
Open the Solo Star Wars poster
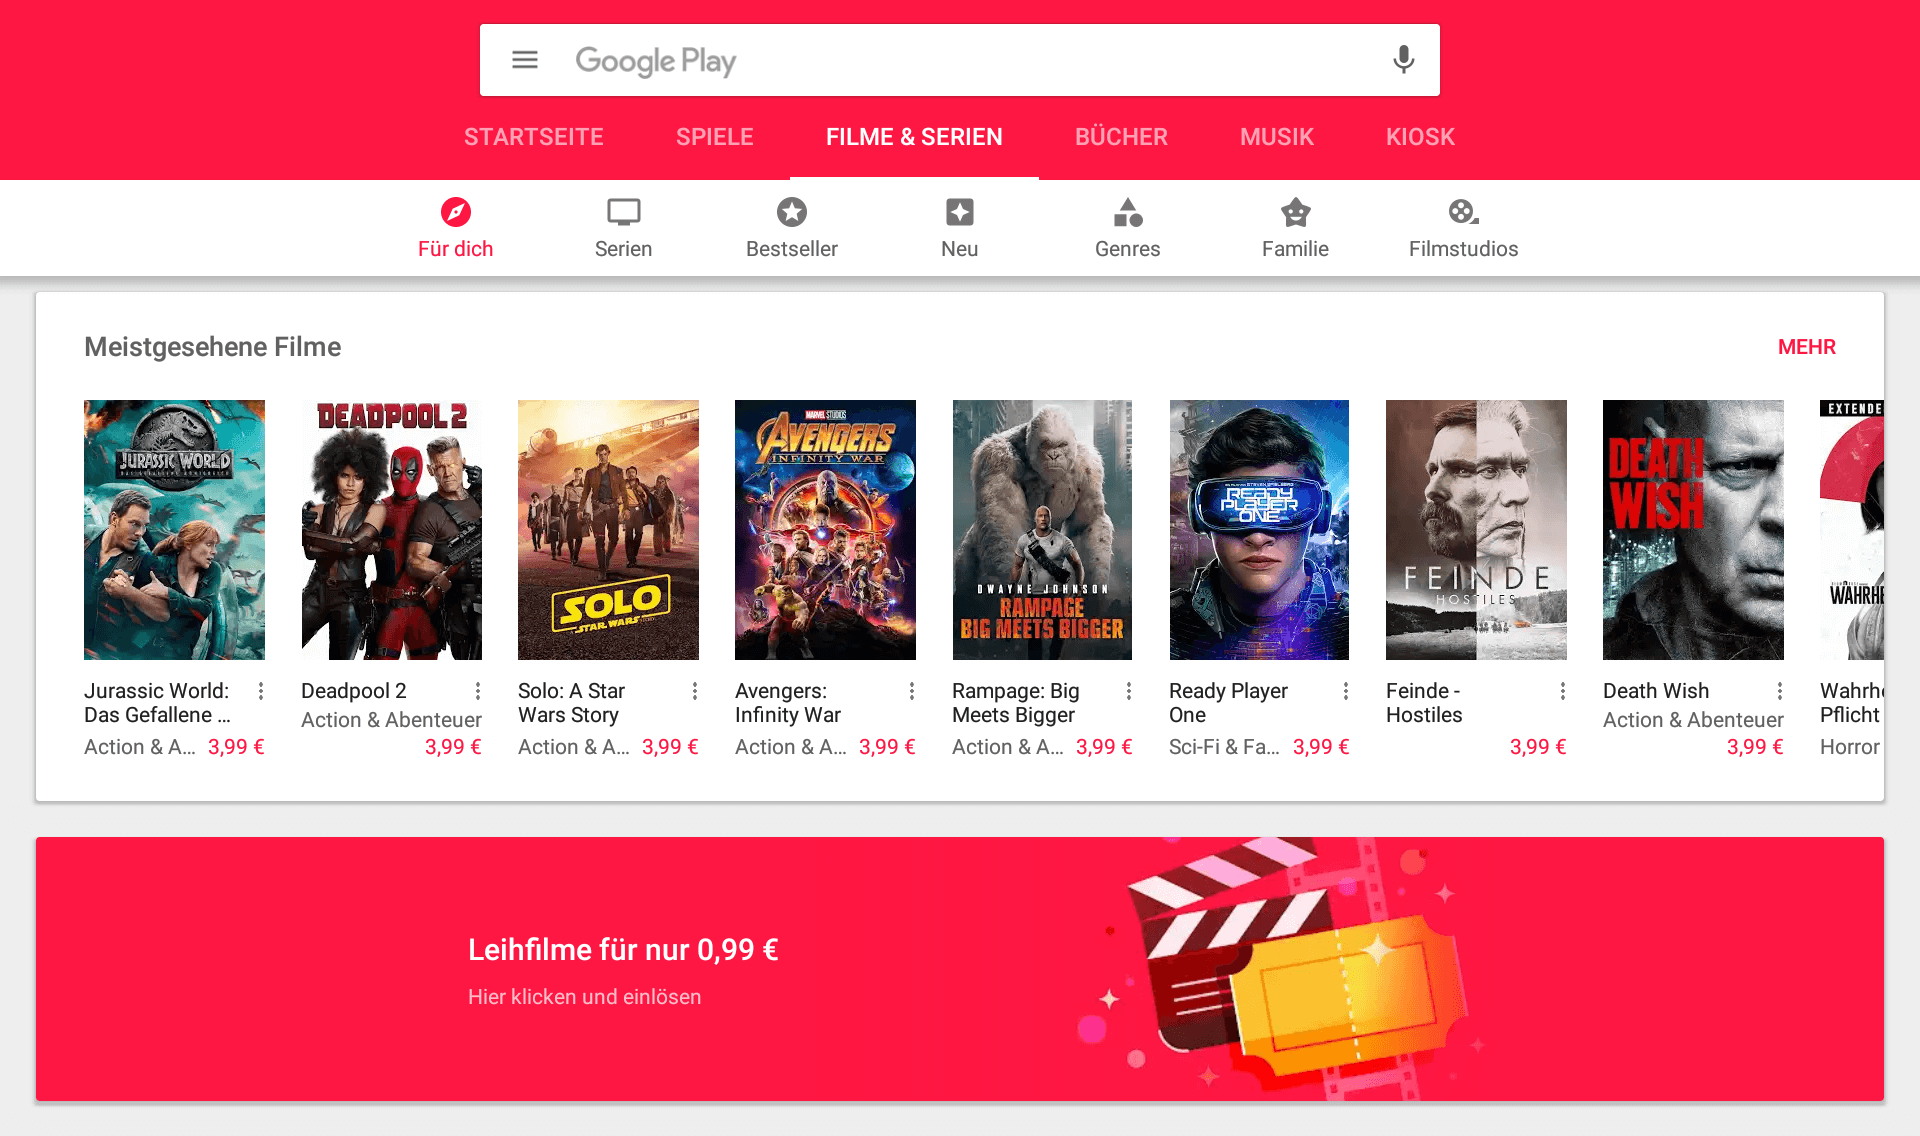[608, 530]
